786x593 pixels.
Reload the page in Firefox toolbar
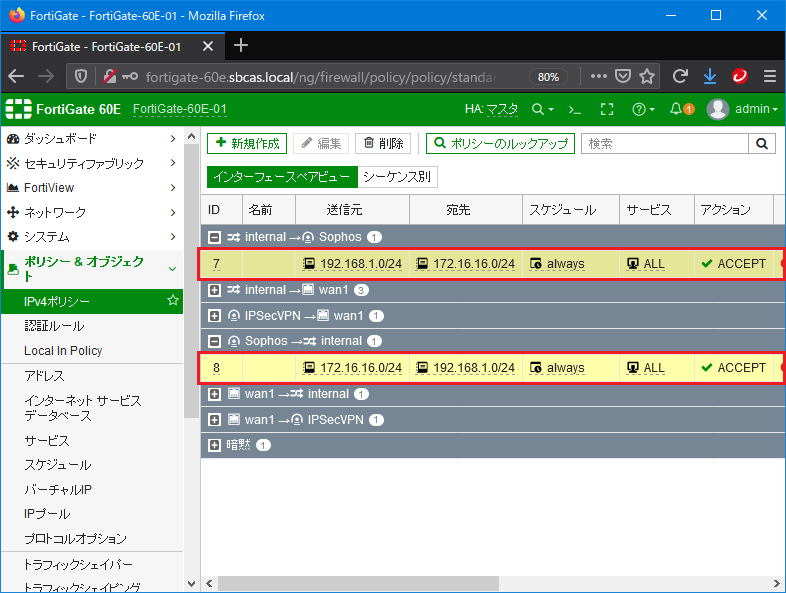(x=680, y=77)
